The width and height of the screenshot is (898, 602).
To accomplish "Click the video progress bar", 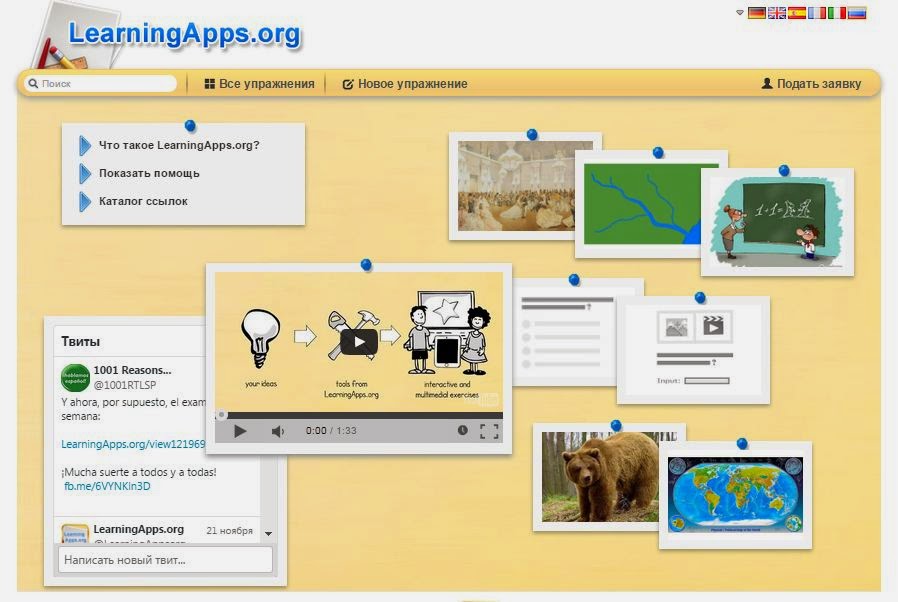I will pyautogui.click(x=359, y=415).
